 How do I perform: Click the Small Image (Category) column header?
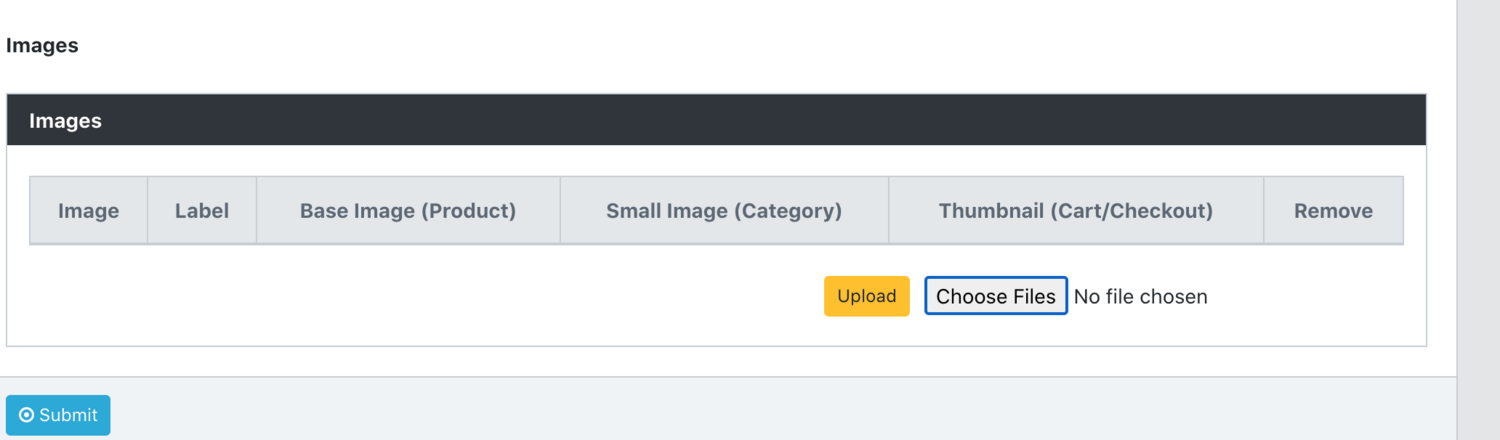pos(724,211)
